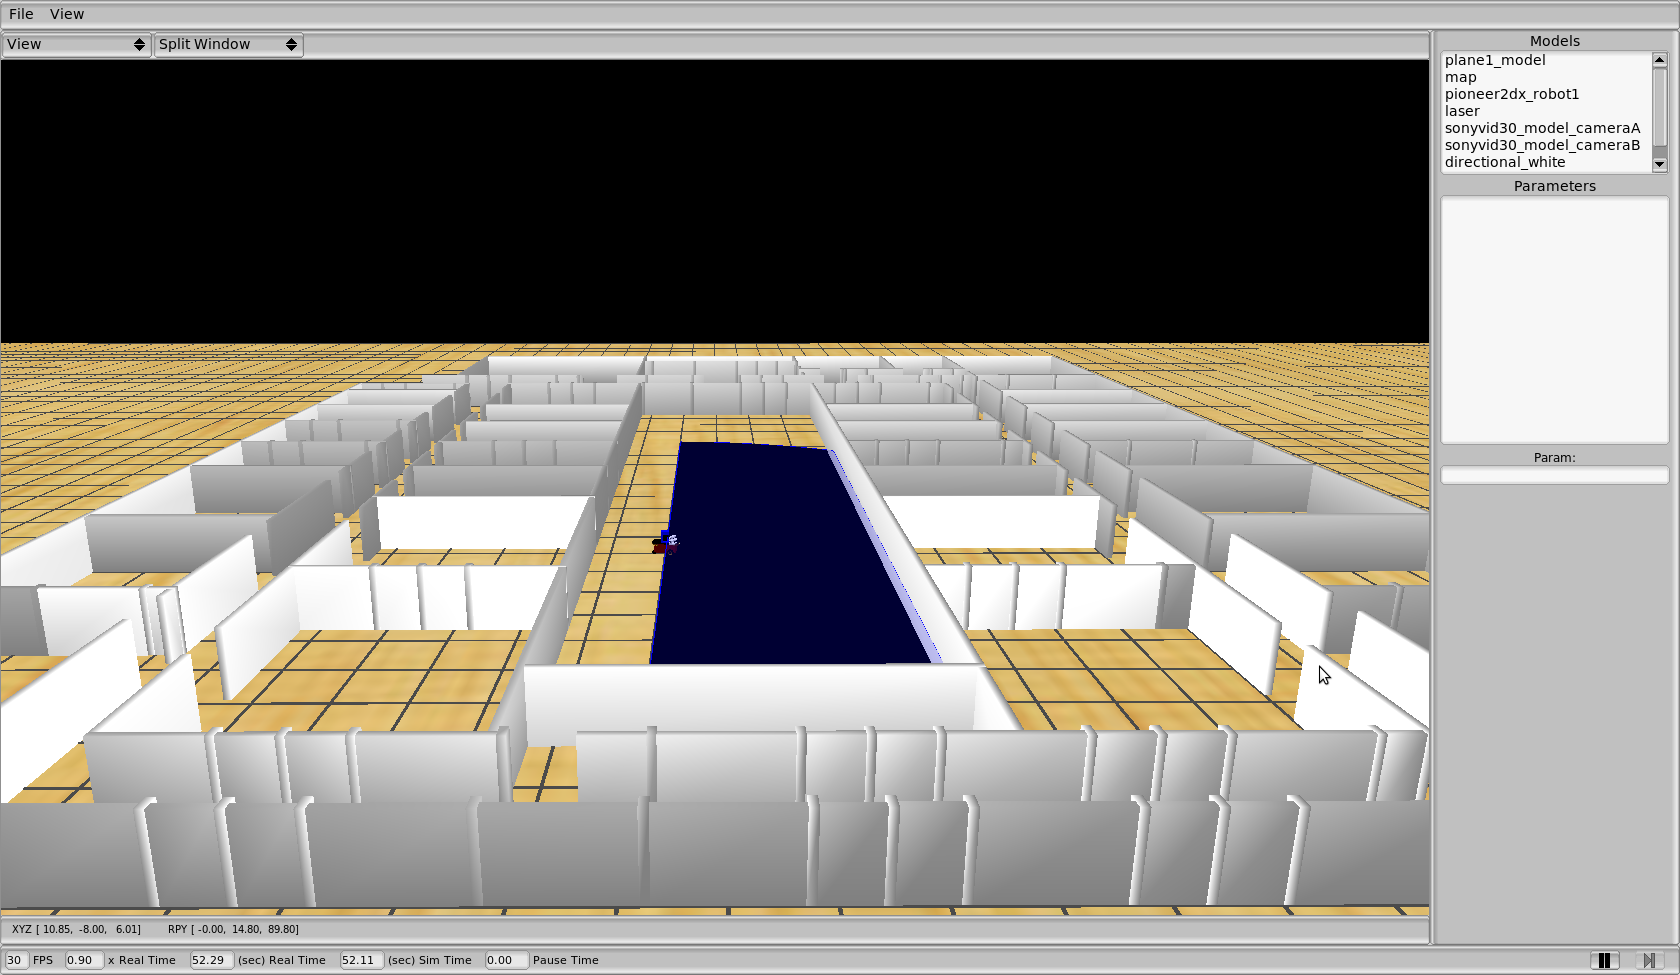The height and width of the screenshot is (975, 1680).
Task: Click the Real Time seconds field
Action: coord(212,960)
